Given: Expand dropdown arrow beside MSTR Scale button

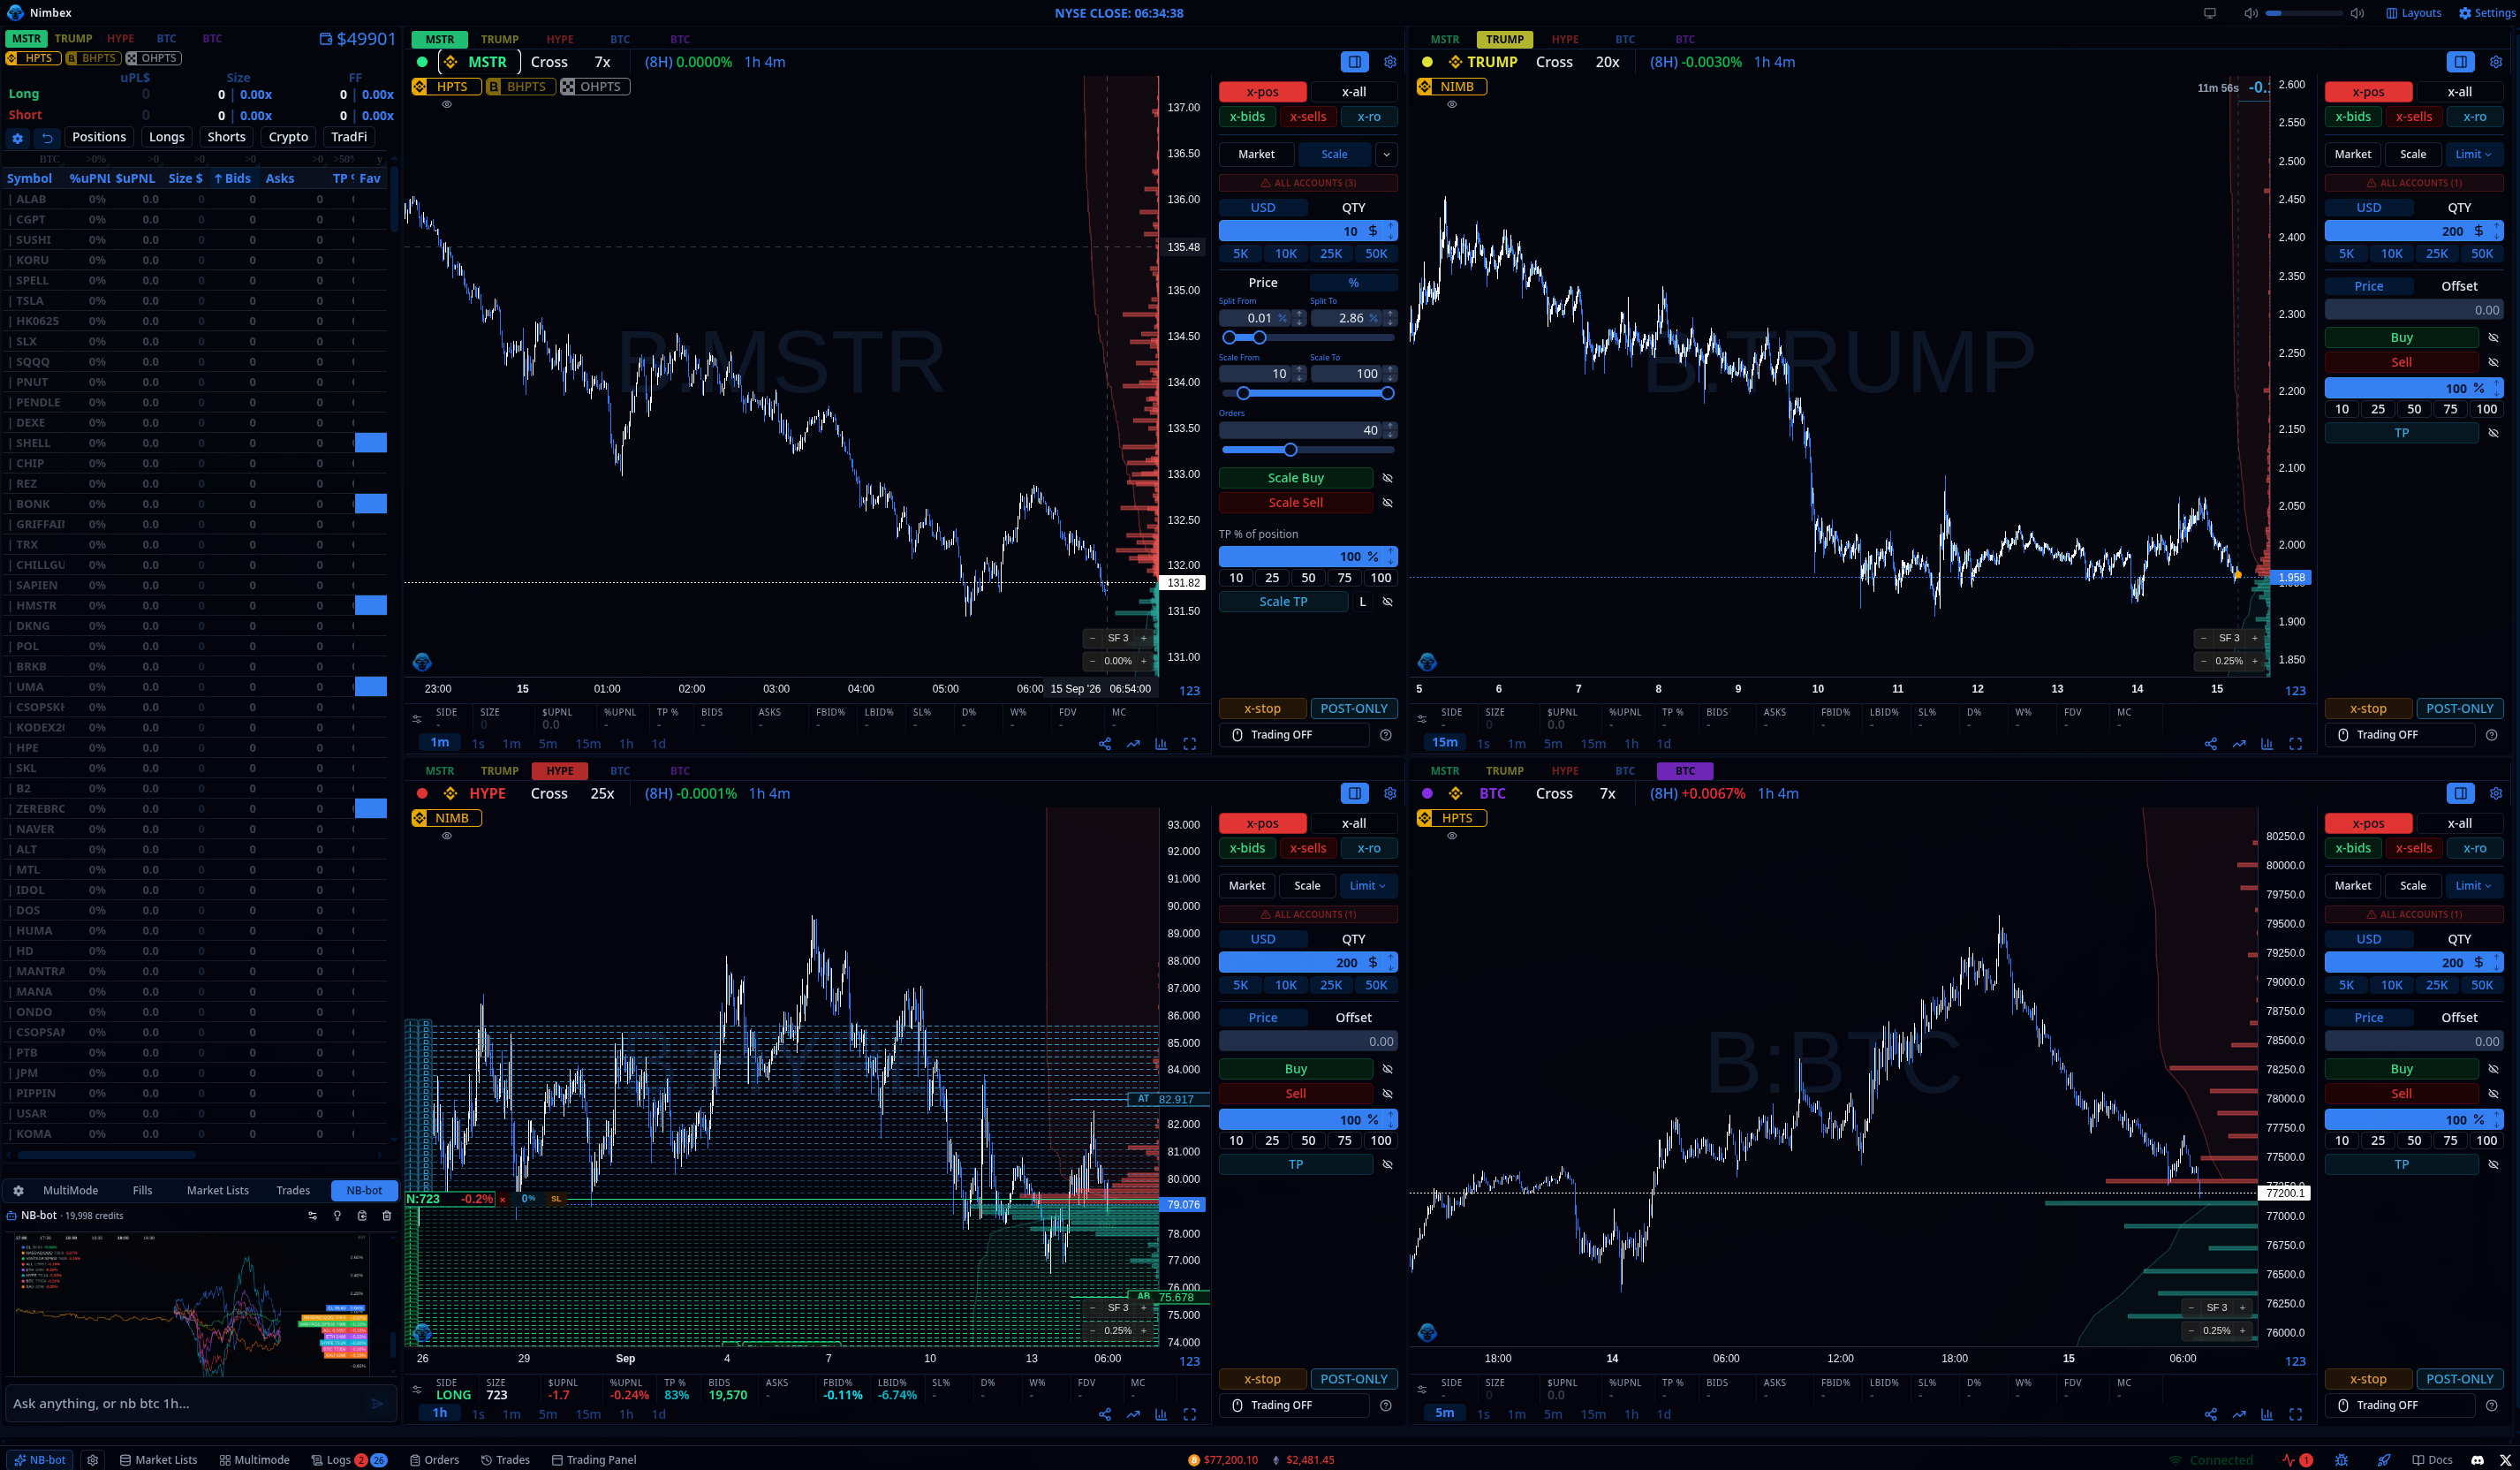Looking at the screenshot, I should pyautogui.click(x=1386, y=155).
